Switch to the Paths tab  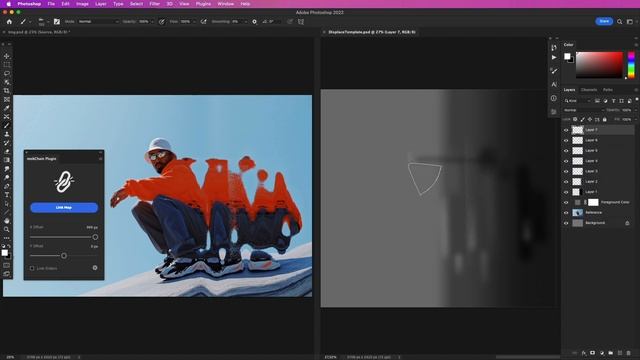(608, 90)
